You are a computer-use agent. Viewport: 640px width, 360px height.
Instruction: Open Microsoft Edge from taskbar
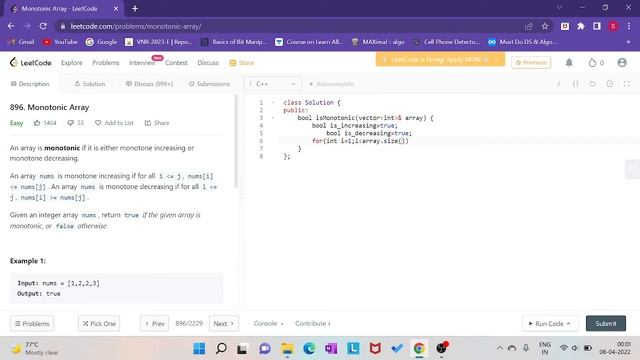tap(309, 349)
